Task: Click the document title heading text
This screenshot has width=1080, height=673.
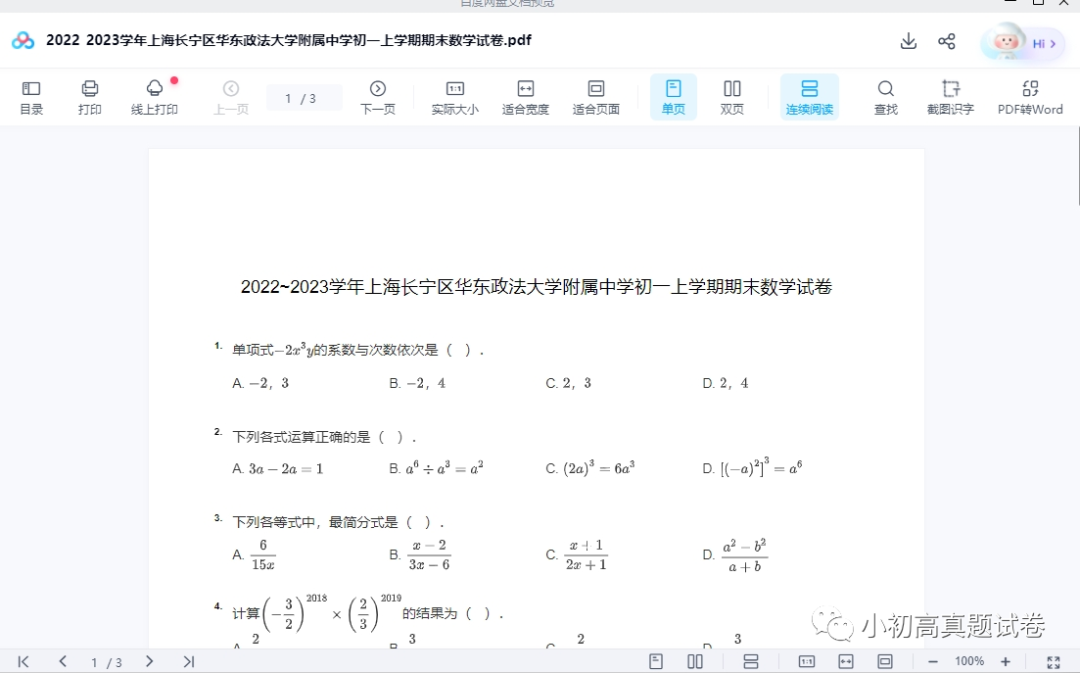Action: tap(537, 287)
